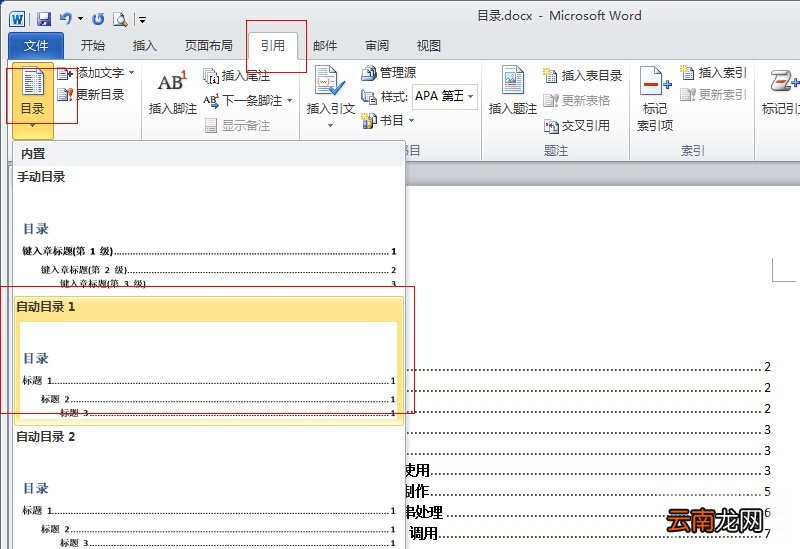This screenshot has height=549, width=800.
Task: Expand the 插入引文 dropdown arrow
Action: 330,125
